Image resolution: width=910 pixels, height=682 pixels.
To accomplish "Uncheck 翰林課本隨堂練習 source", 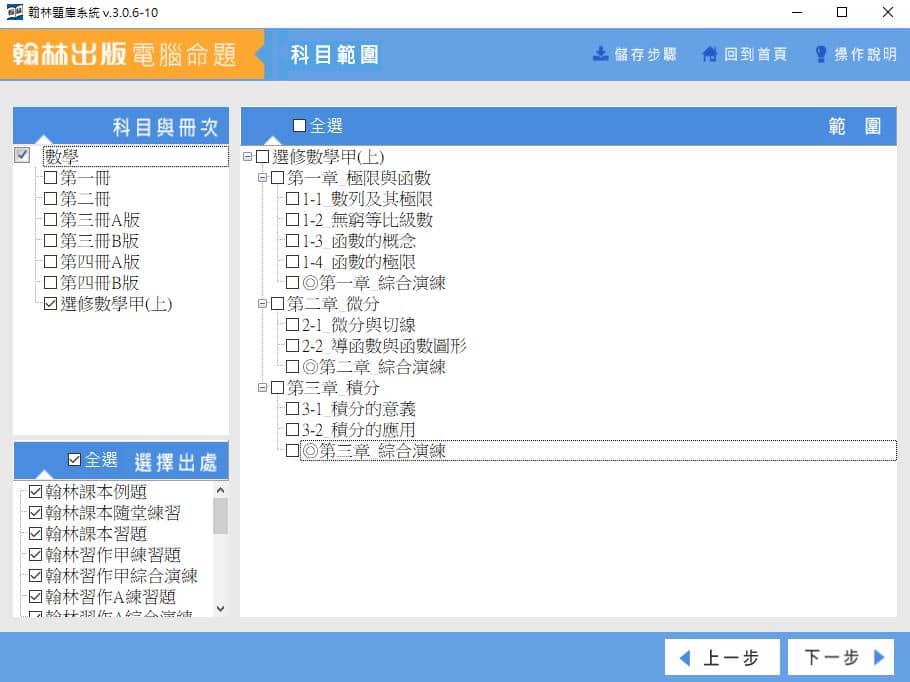I will tap(35, 513).
